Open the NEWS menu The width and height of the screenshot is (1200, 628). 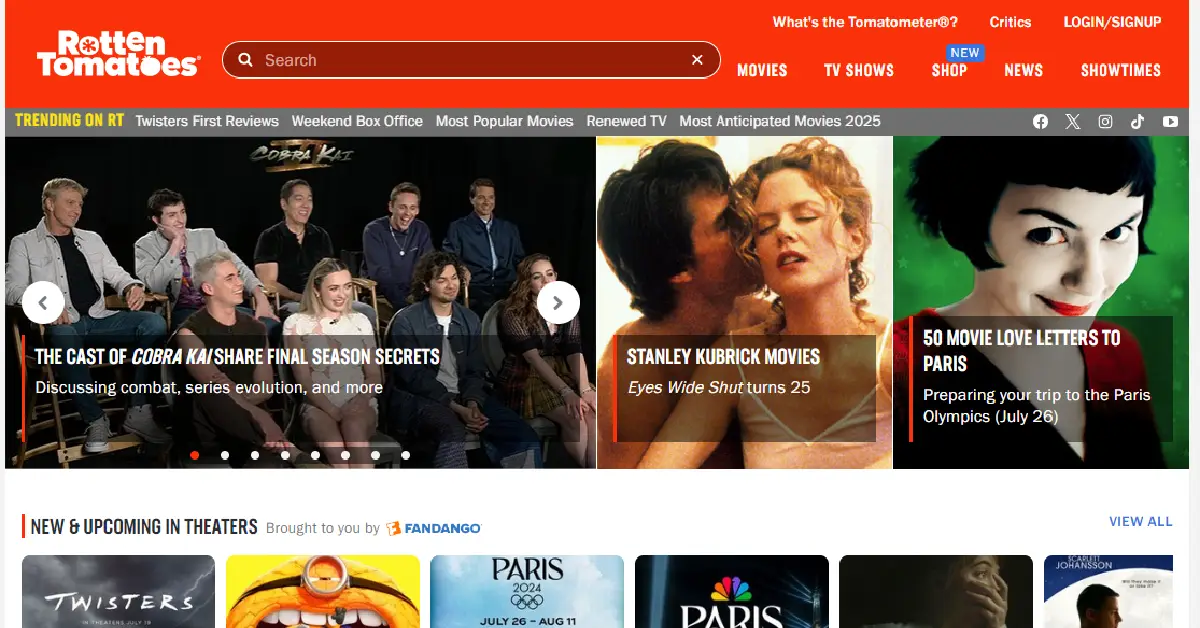click(x=1023, y=70)
